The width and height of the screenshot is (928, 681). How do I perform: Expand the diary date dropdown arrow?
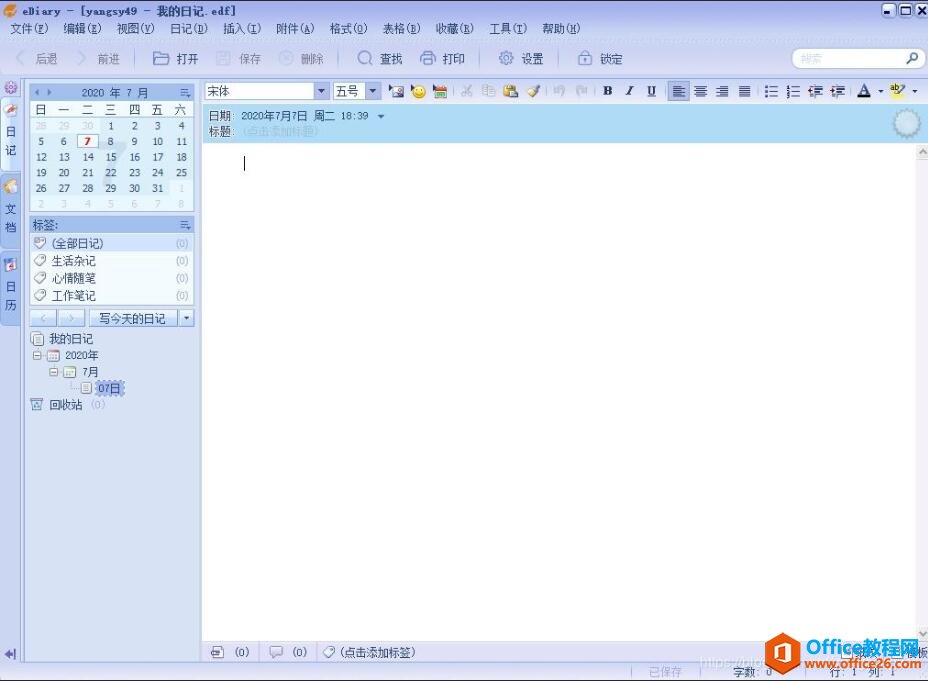tap(381, 117)
